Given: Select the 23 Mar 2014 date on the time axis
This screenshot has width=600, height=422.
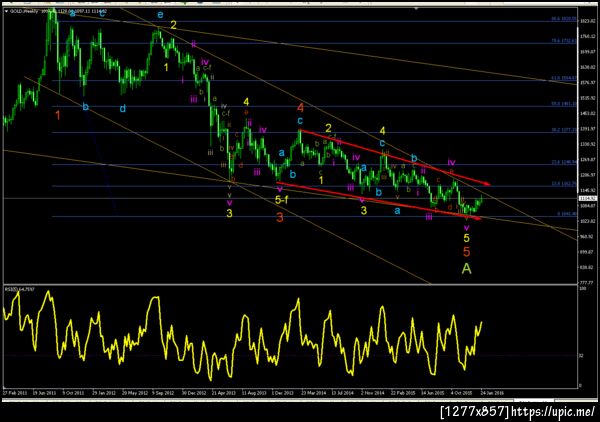Looking at the screenshot, I should [x=313, y=393].
